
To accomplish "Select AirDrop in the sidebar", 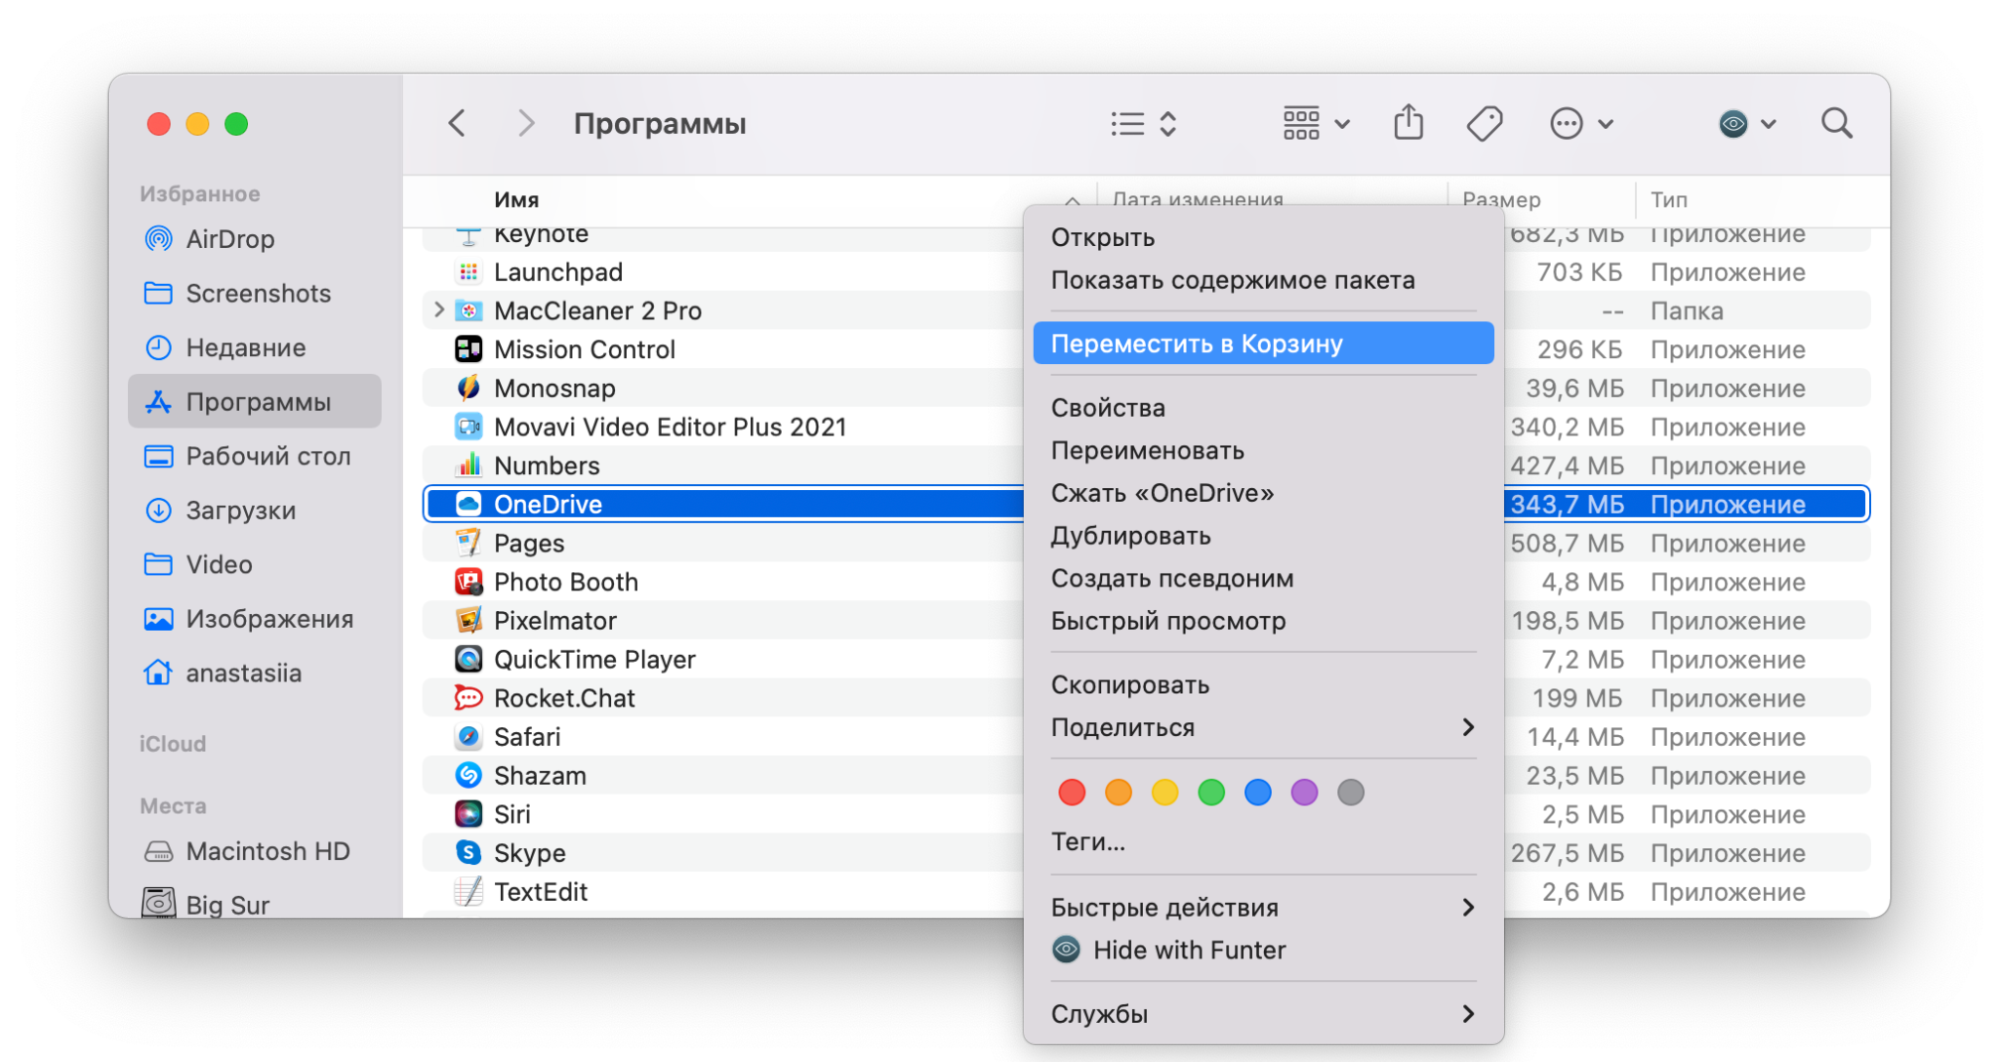I will (255, 239).
